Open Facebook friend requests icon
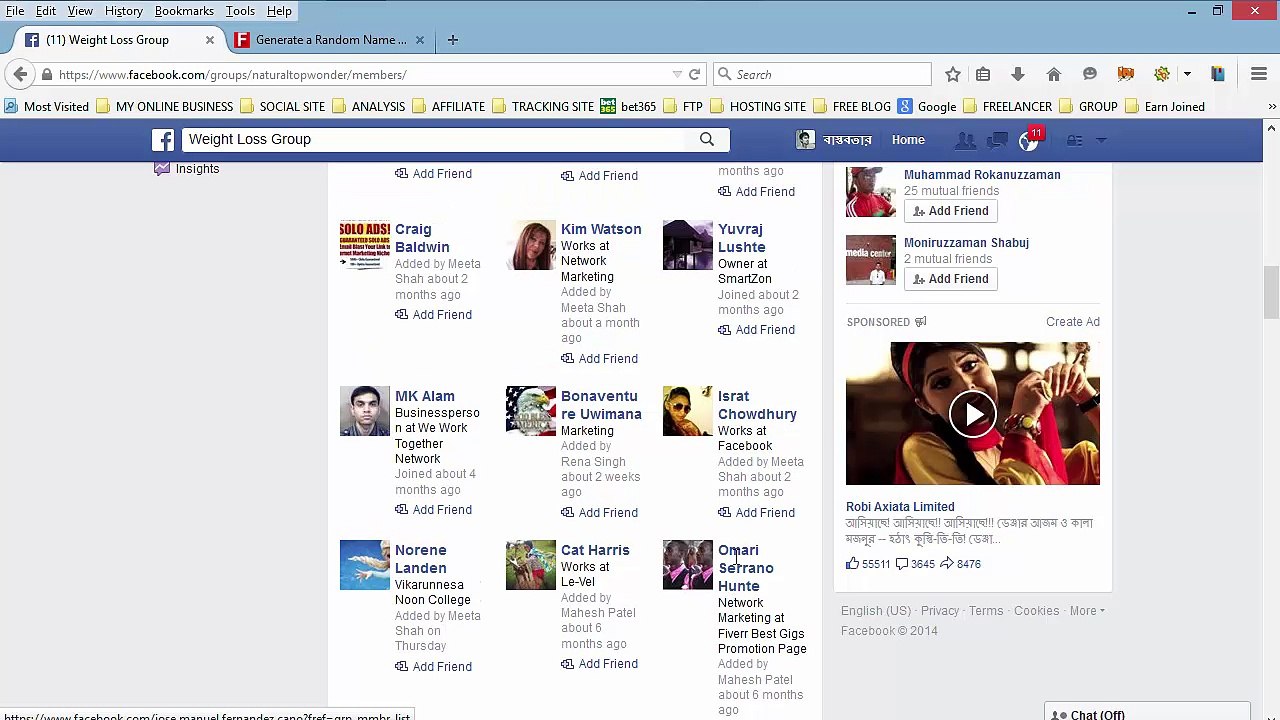1280x720 pixels. coord(965,140)
